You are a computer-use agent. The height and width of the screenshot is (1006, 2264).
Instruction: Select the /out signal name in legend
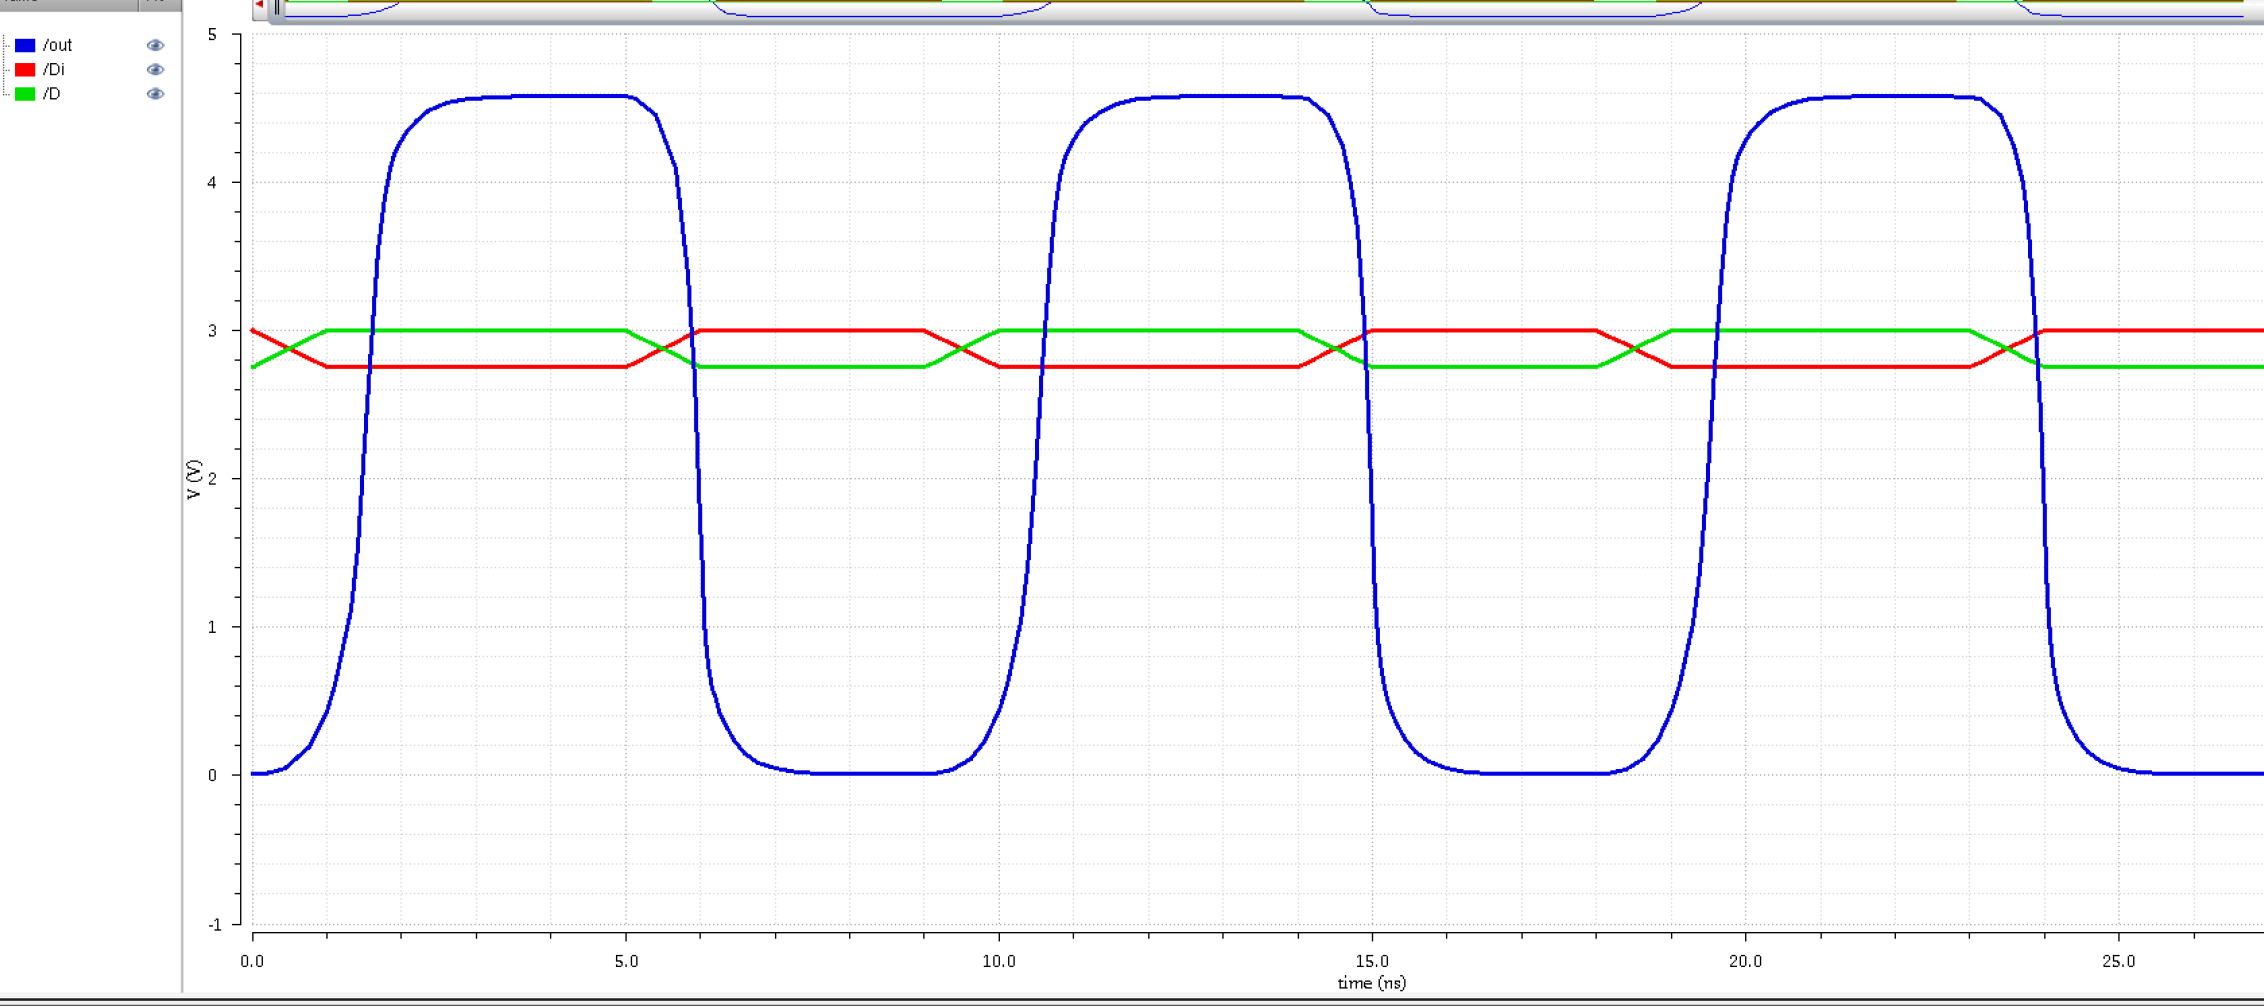(x=58, y=45)
